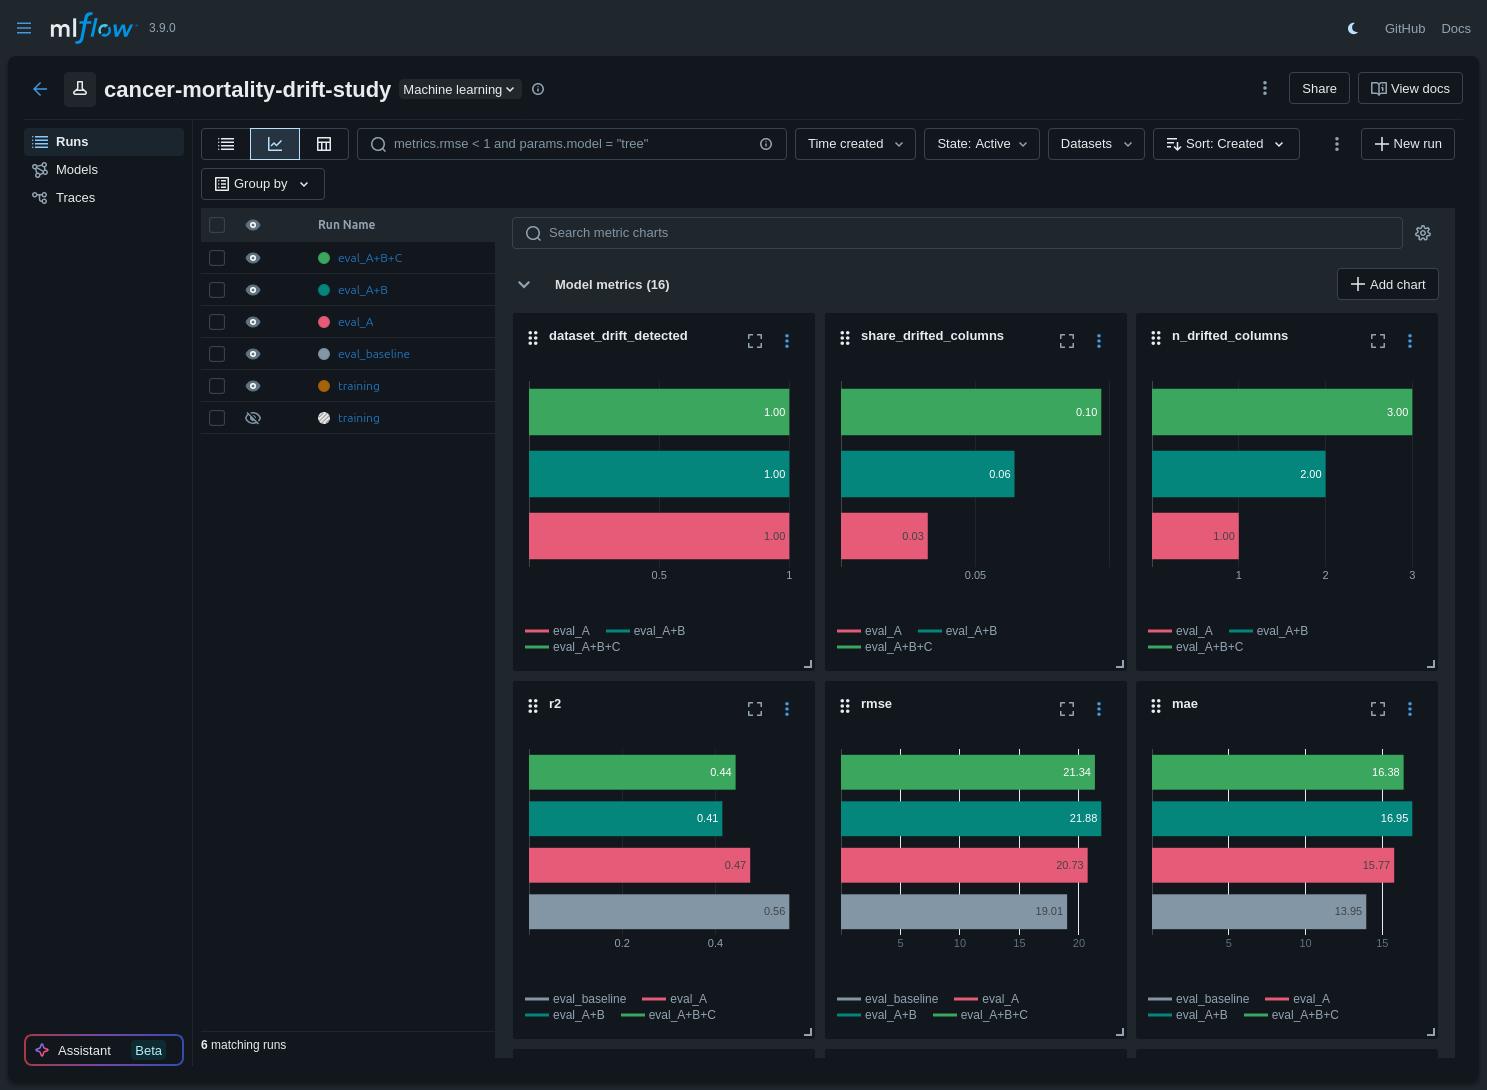The image size is (1487, 1090).
Task: Open the Docs link in header
Action: 1456,28
